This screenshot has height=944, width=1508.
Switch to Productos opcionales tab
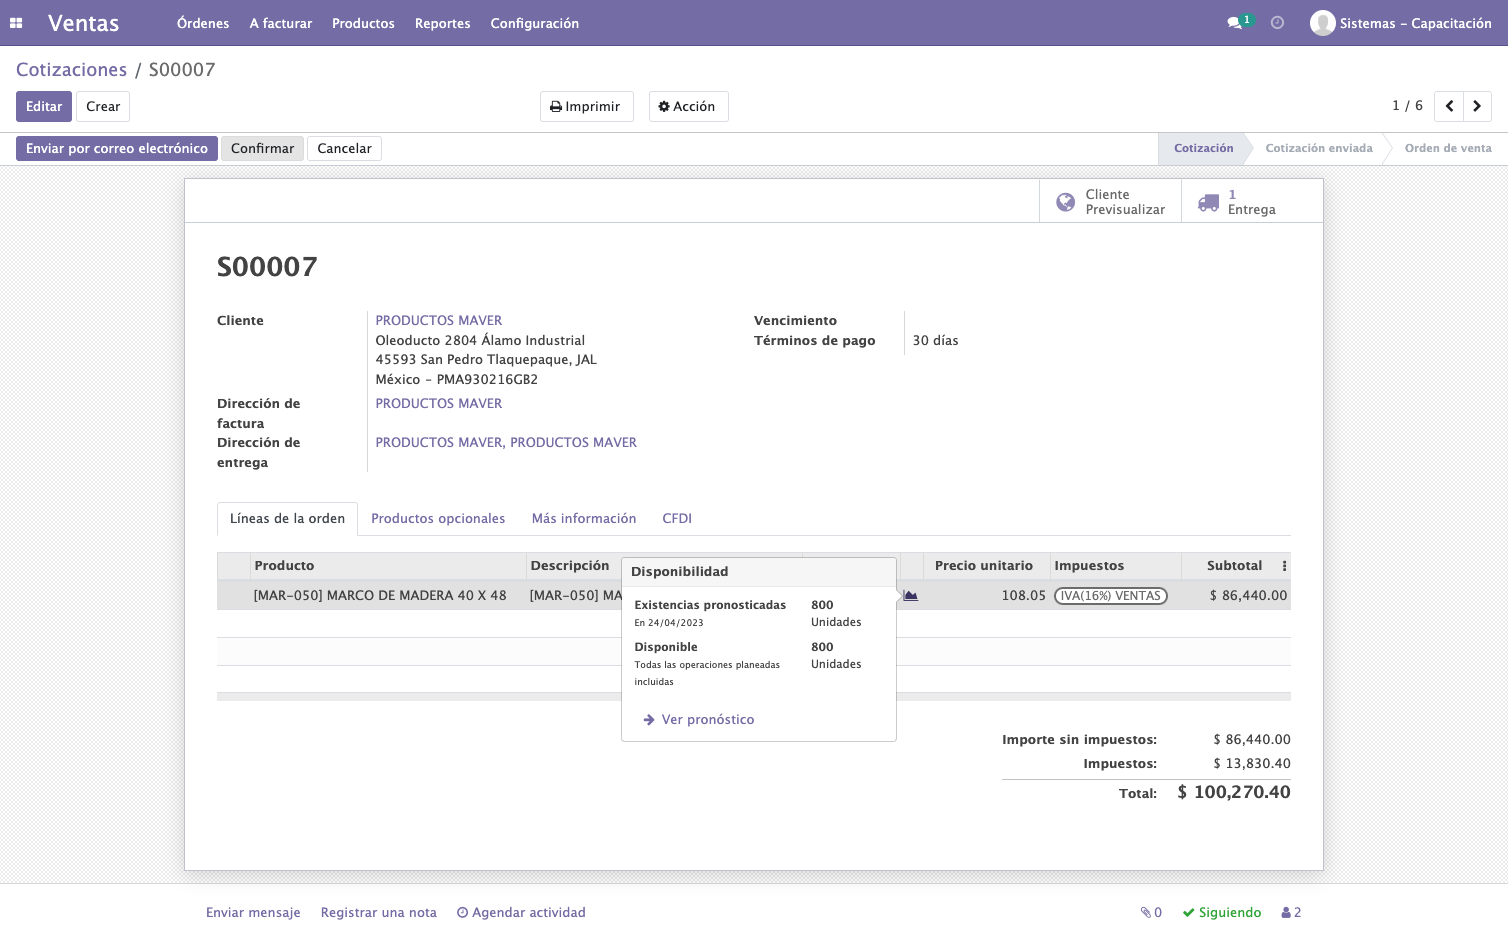tap(438, 518)
